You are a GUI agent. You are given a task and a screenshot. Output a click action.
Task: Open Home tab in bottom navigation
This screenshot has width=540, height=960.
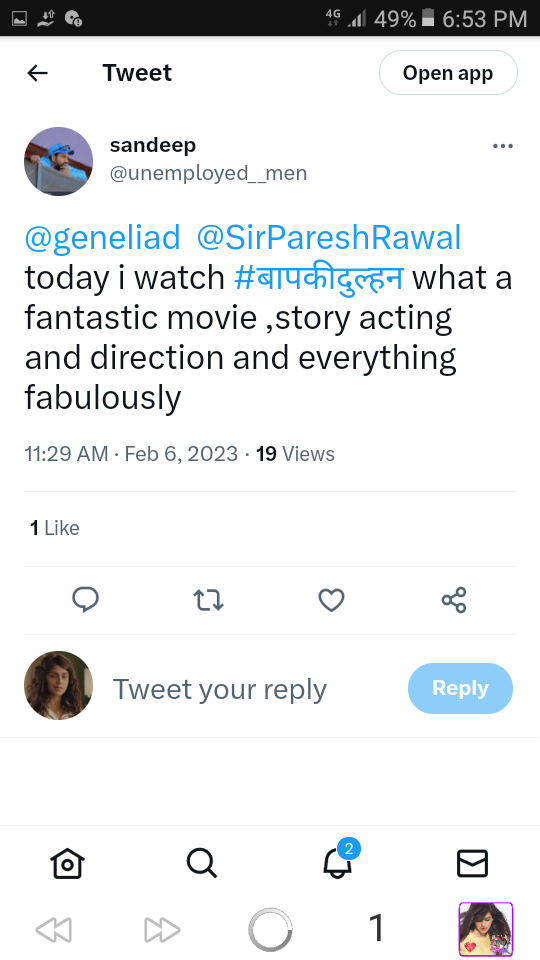[x=67, y=863]
